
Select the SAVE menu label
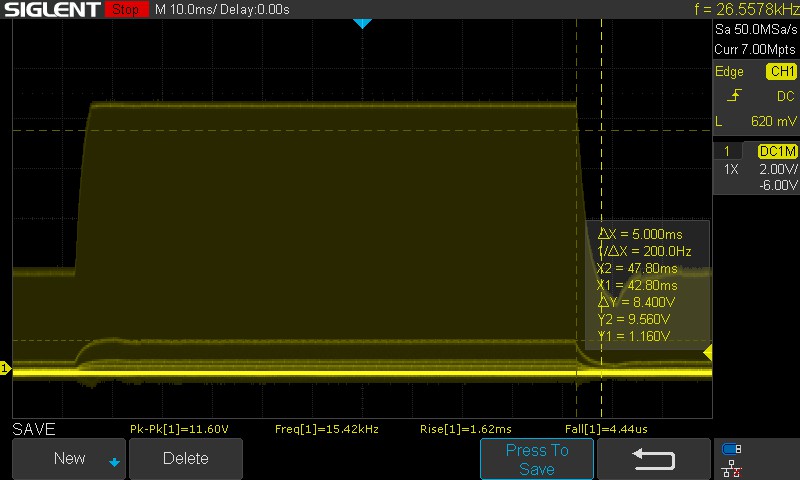coord(34,429)
